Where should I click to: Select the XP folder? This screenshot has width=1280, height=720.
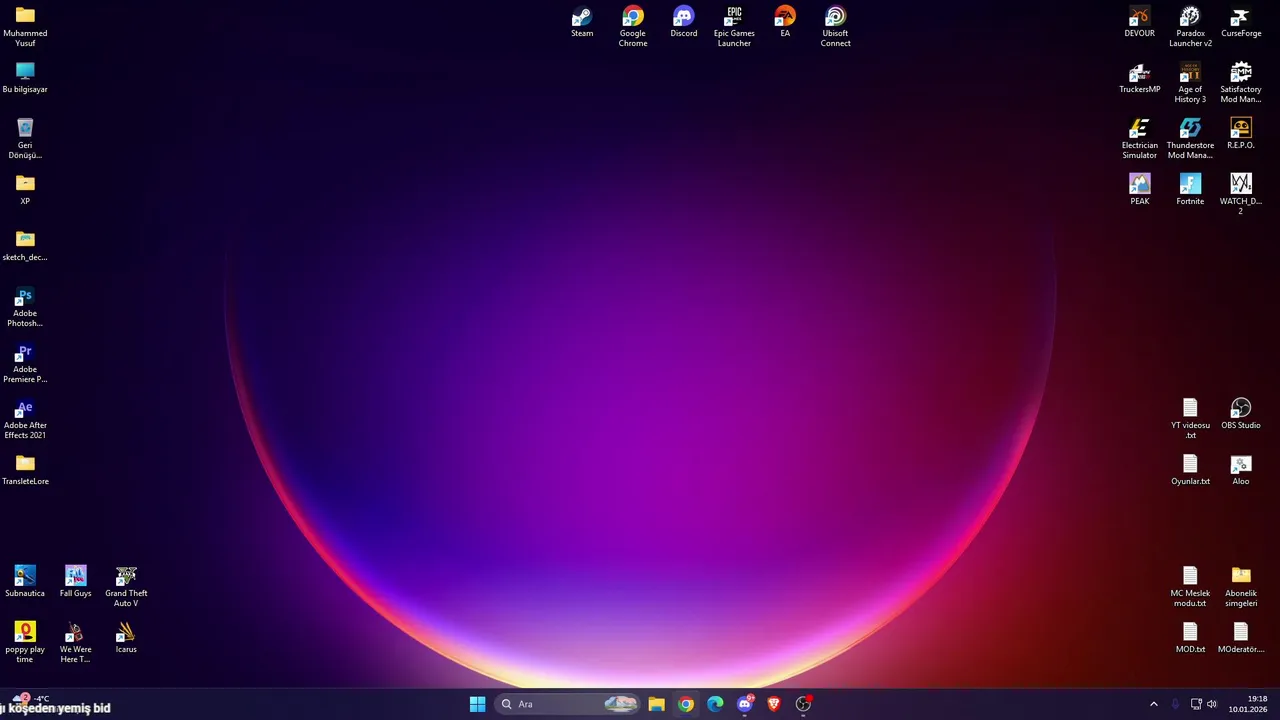pyautogui.click(x=25, y=190)
